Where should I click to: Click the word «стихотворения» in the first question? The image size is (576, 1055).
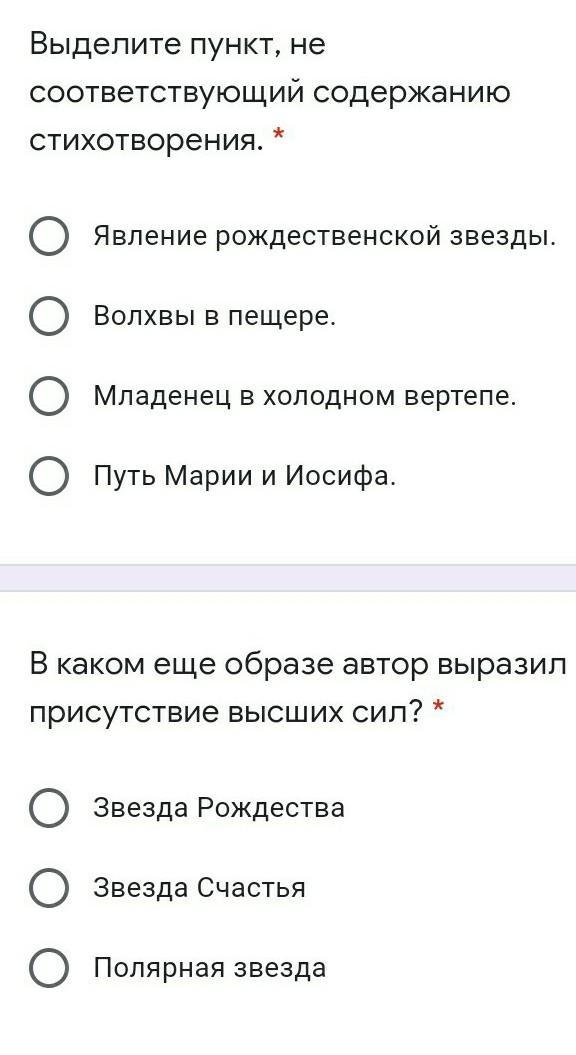[x=142, y=140]
